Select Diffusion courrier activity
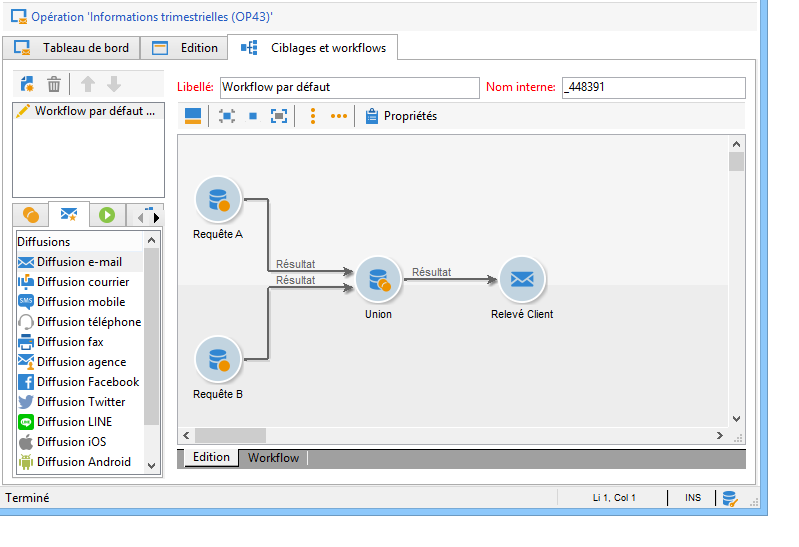This screenshot has width=799, height=547. tap(80, 282)
